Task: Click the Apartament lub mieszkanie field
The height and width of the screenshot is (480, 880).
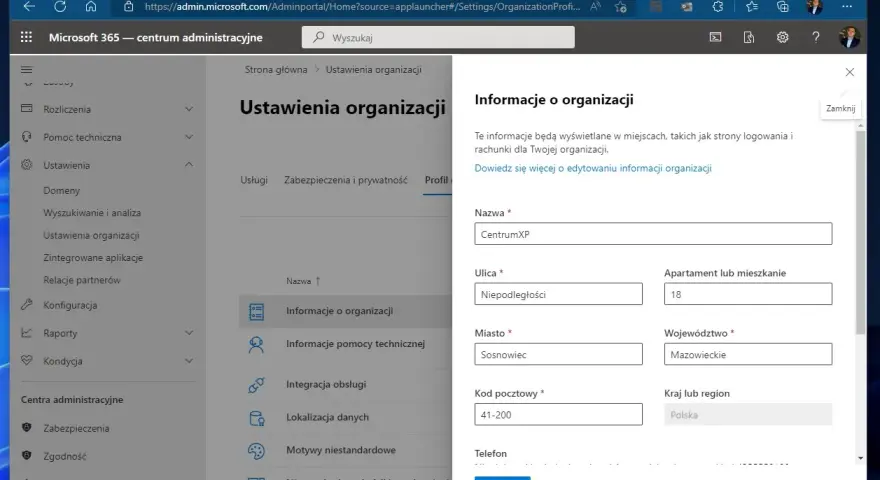Action: click(x=748, y=294)
